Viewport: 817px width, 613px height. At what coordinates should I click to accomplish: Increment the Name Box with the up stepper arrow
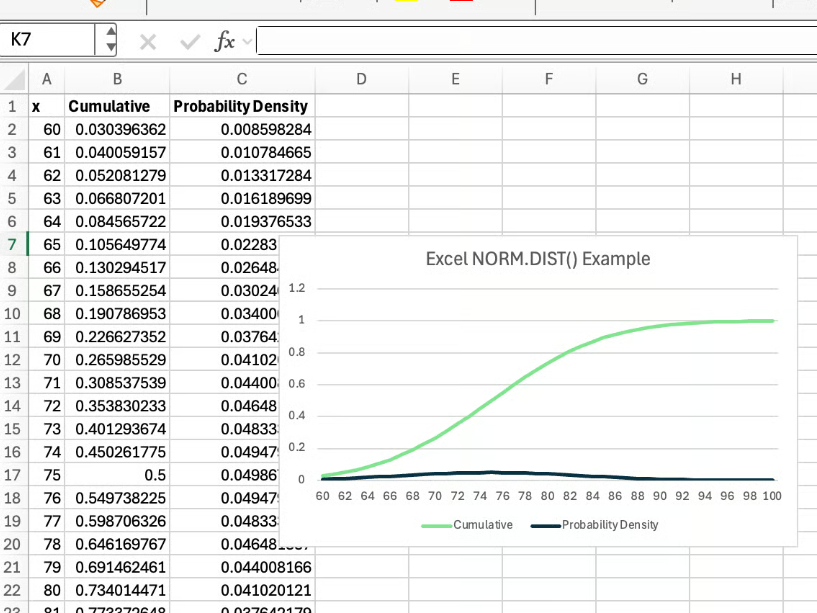click(110, 33)
